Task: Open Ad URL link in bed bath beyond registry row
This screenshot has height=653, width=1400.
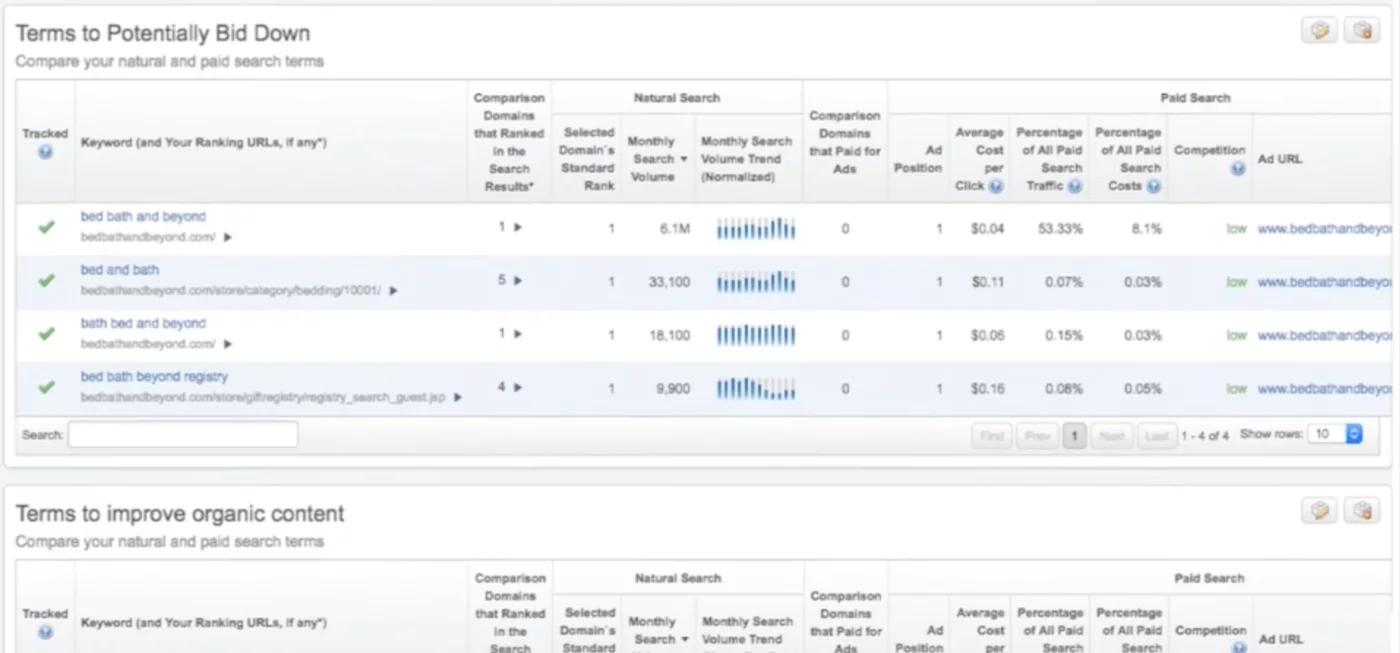Action: point(1324,389)
